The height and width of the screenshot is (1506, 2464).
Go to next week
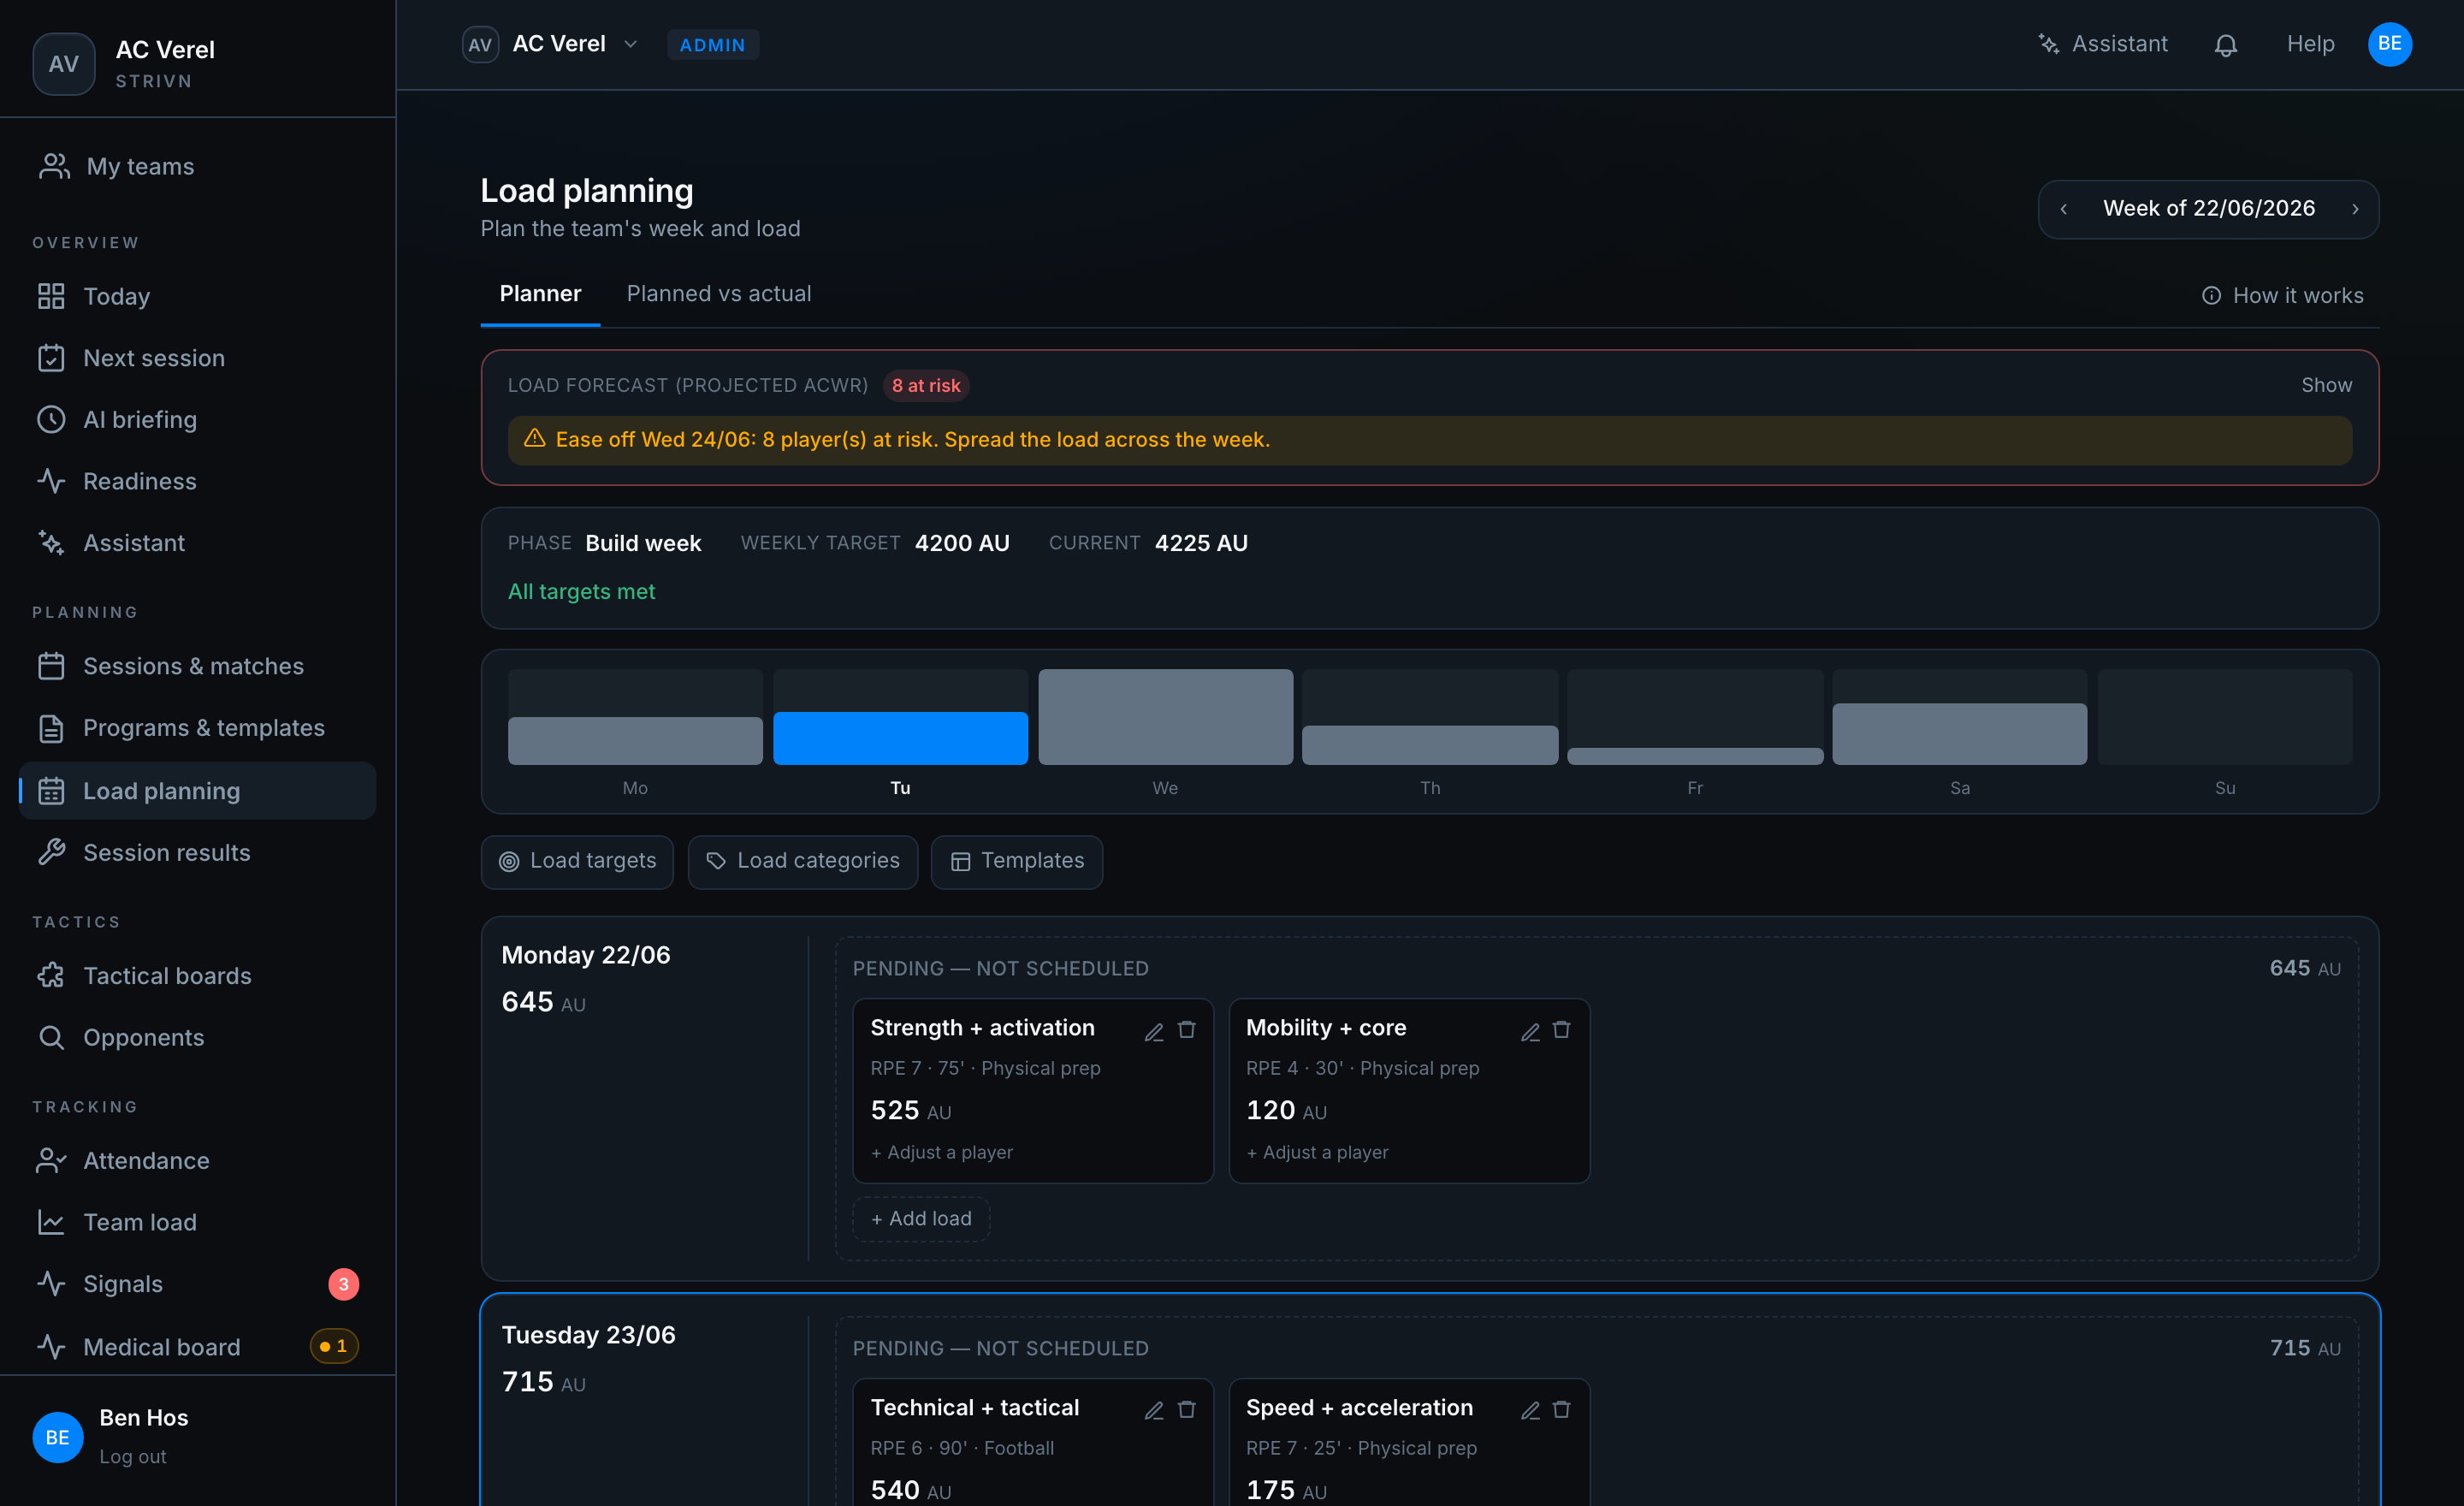point(2355,209)
